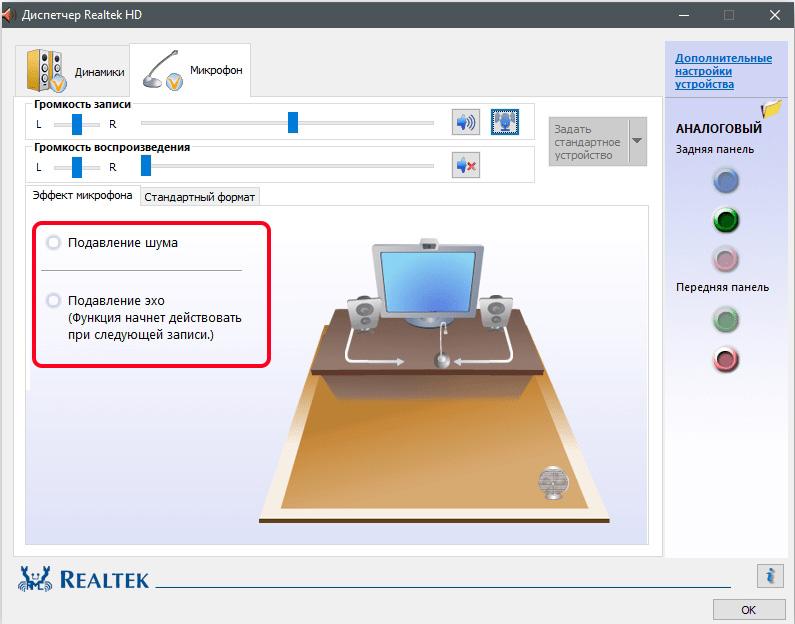Open the Эффект микрофона sub-tab
Screen dimensions: 795x624
coord(82,195)
